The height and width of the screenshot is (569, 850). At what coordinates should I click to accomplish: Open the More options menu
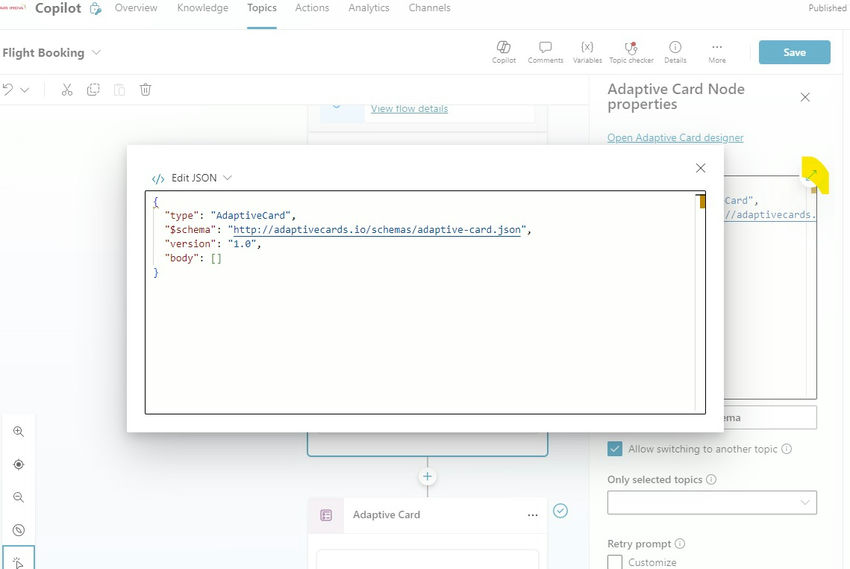(x=717, y=52)
